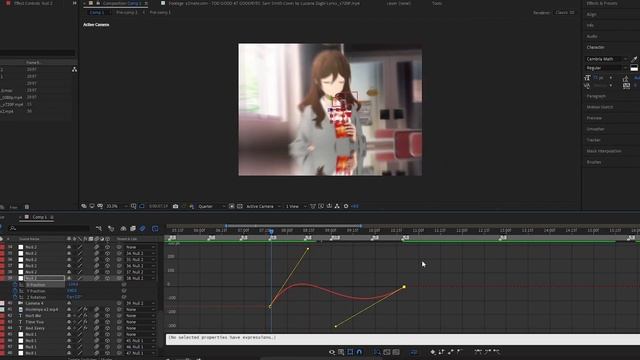Open the Quarter resolution dropdown

coord(211,206)
